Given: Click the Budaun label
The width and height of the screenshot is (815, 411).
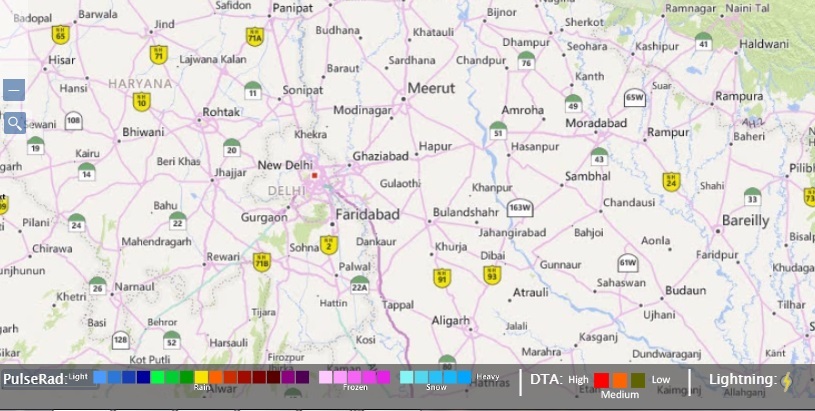Looking at the screenshot, I should pos(686,290).
